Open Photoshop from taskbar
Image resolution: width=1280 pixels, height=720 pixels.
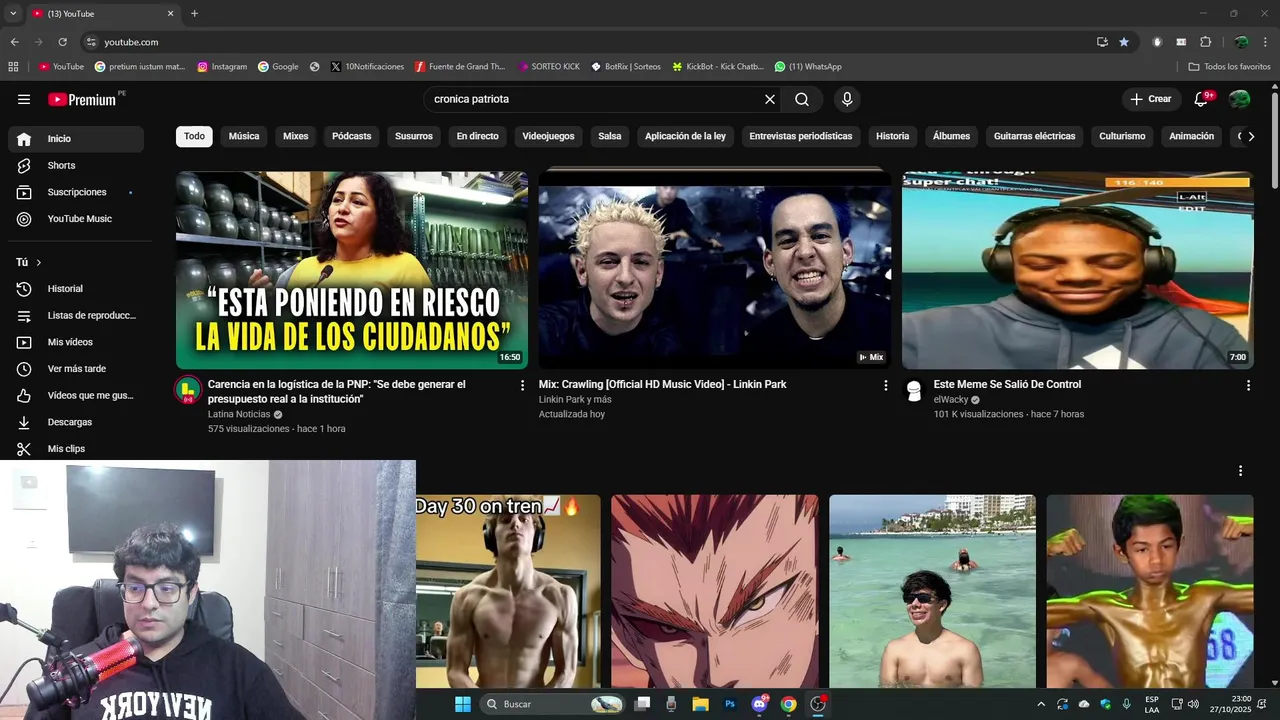click(730, 704)
